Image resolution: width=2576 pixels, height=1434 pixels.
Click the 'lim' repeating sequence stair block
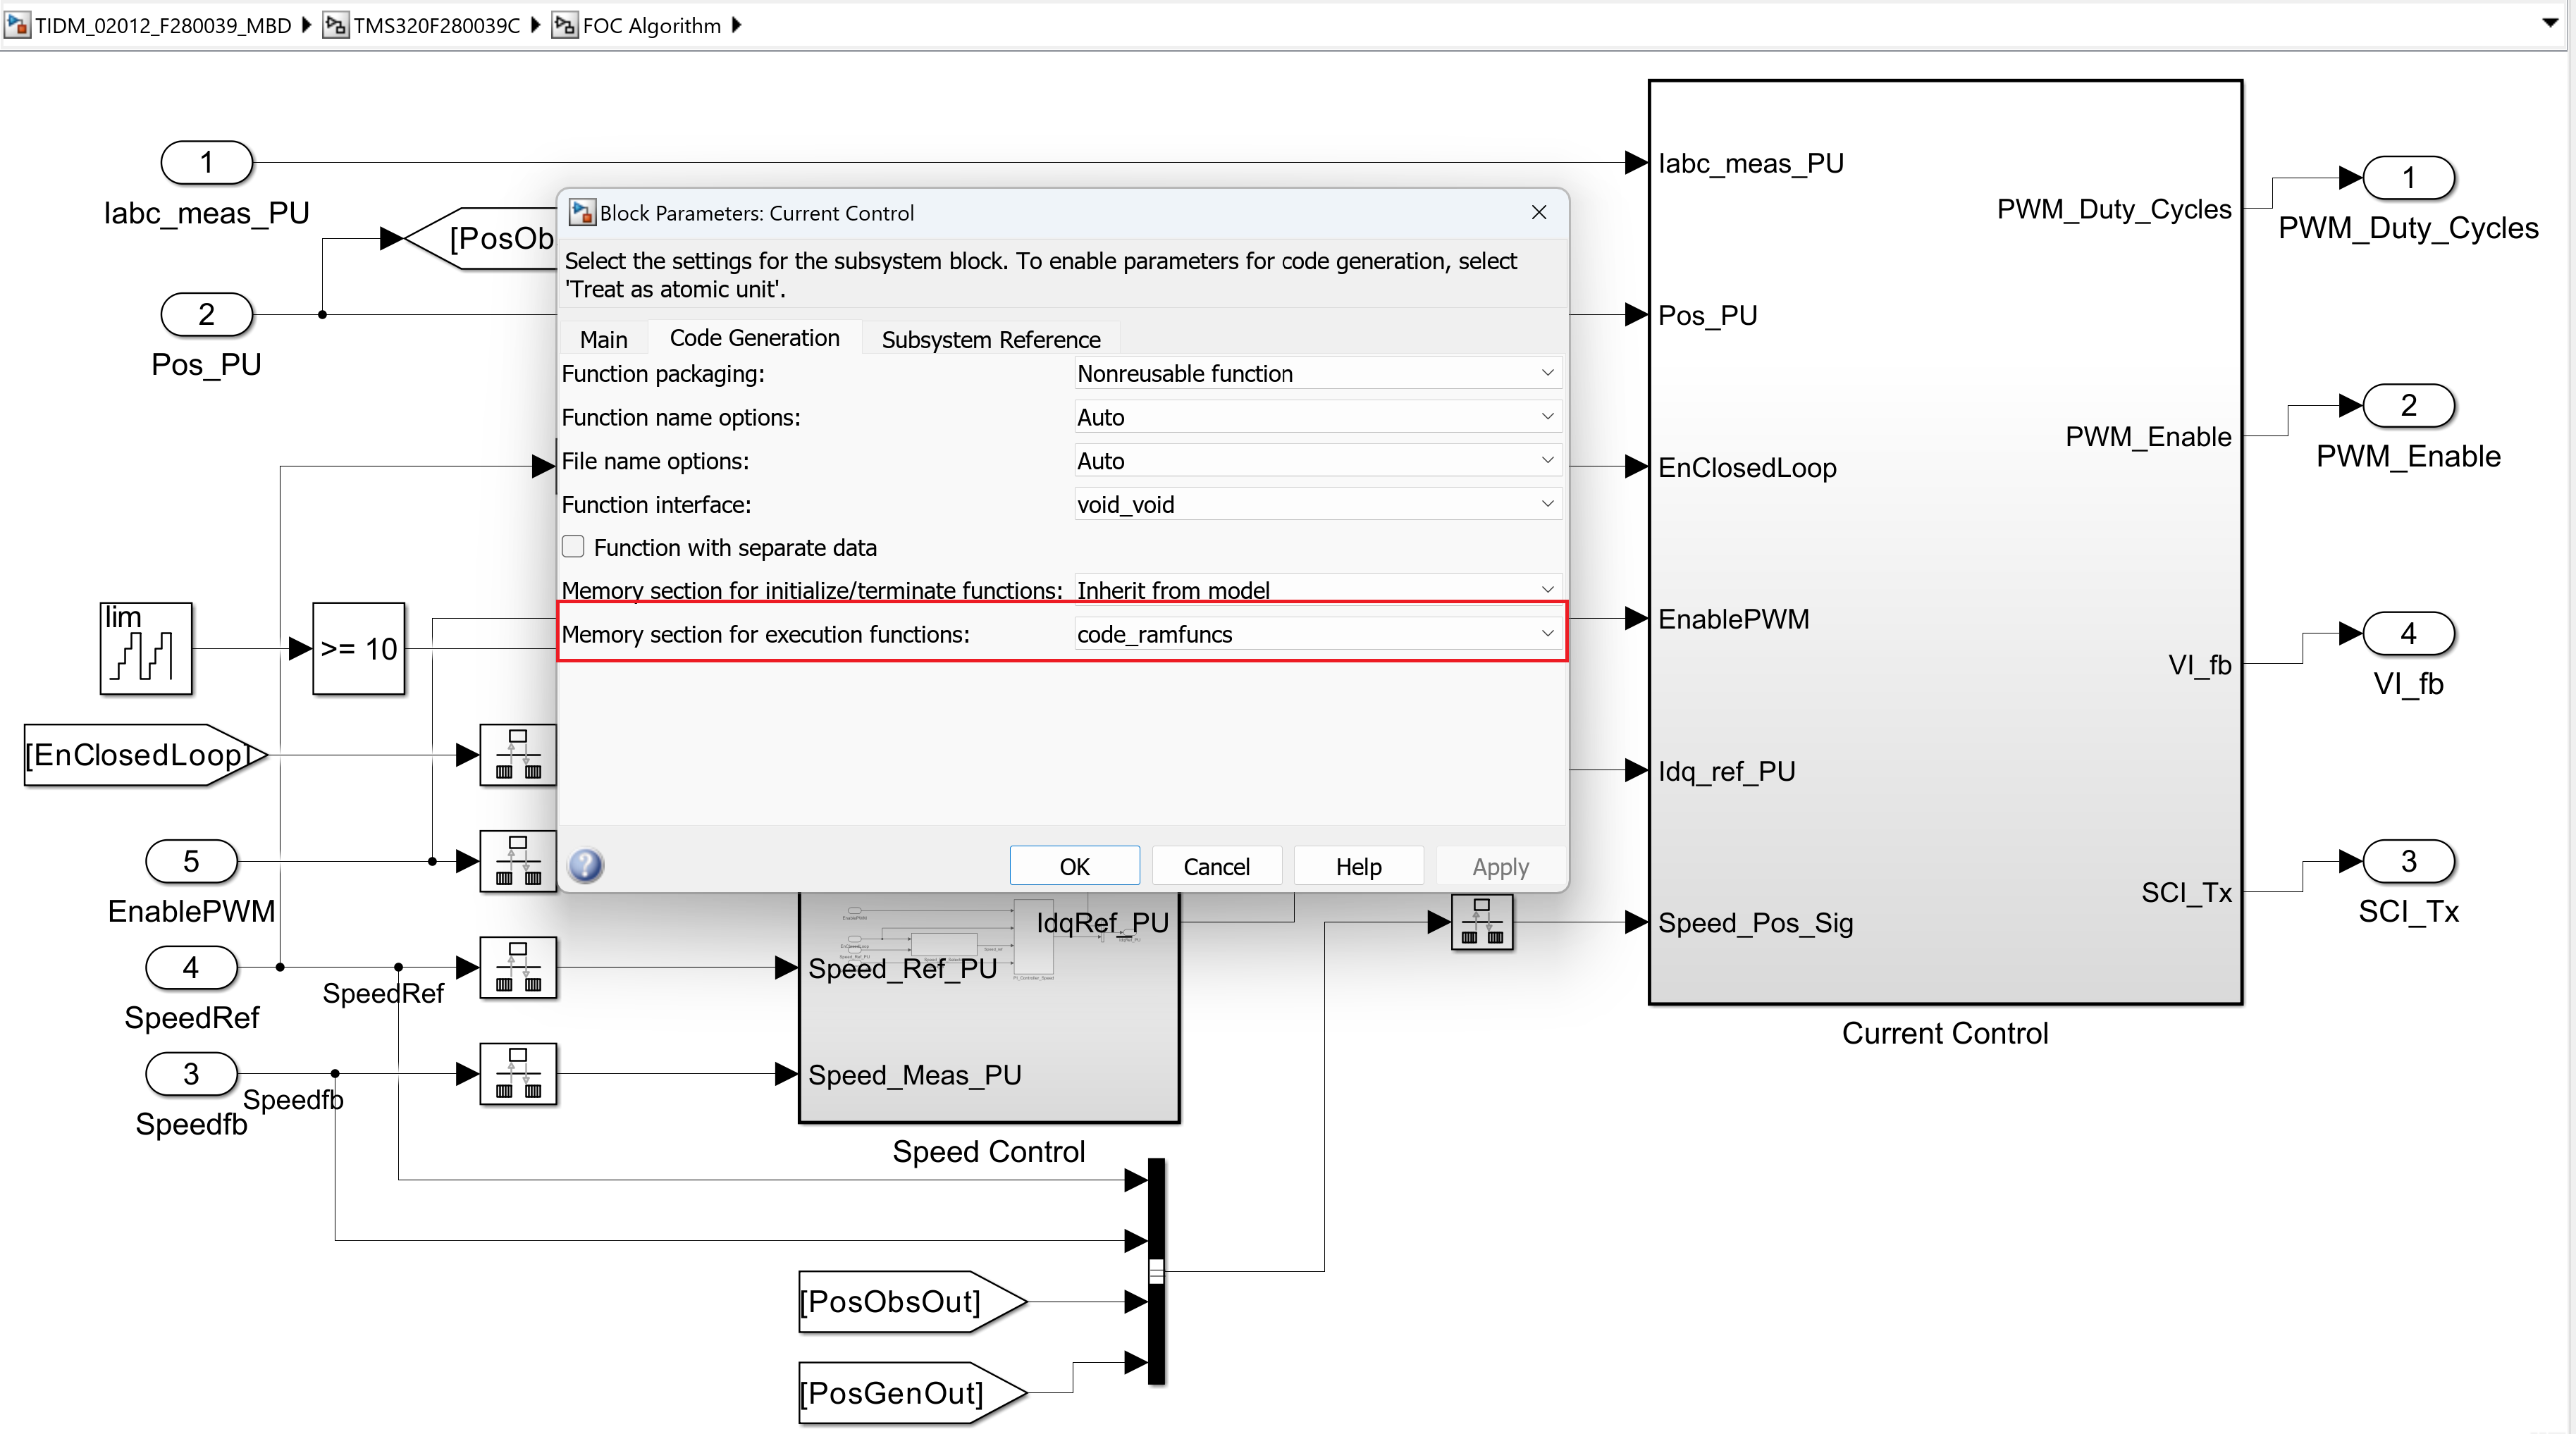(146, 648)
